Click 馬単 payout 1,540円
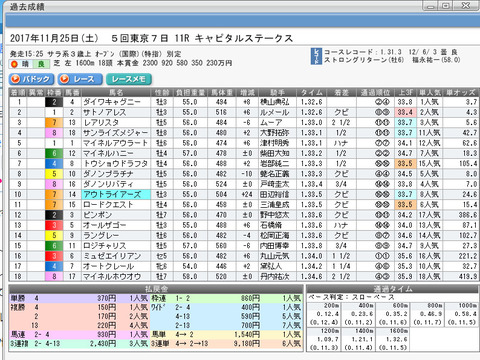Viewport: 480px width, 360px height. pos(247,334)
